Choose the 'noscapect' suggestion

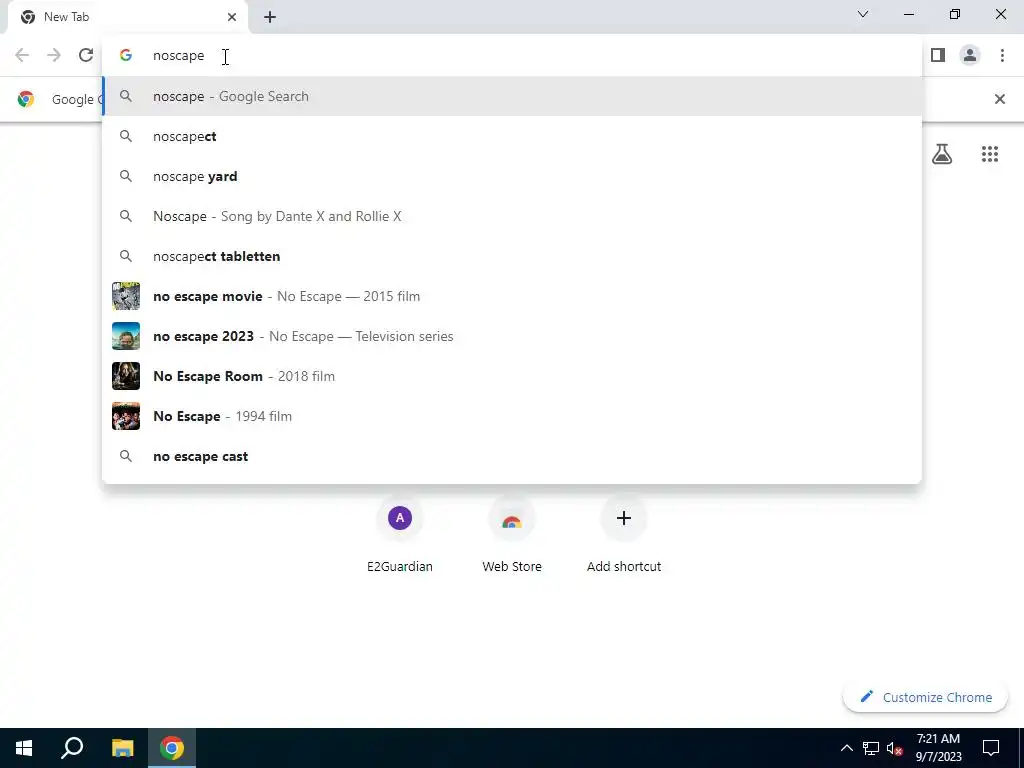512,136
